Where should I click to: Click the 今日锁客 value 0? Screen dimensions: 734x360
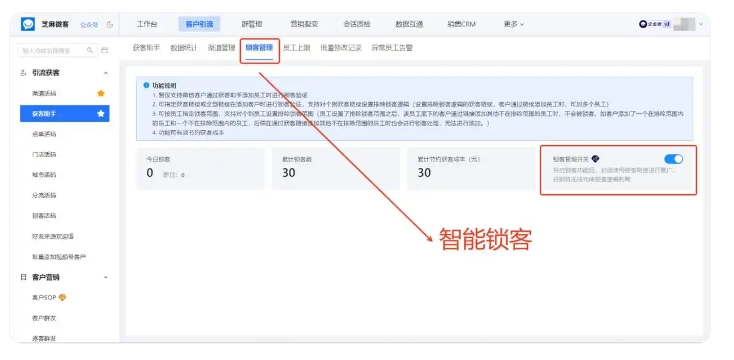pyautogui.click(x=150, y=173)
